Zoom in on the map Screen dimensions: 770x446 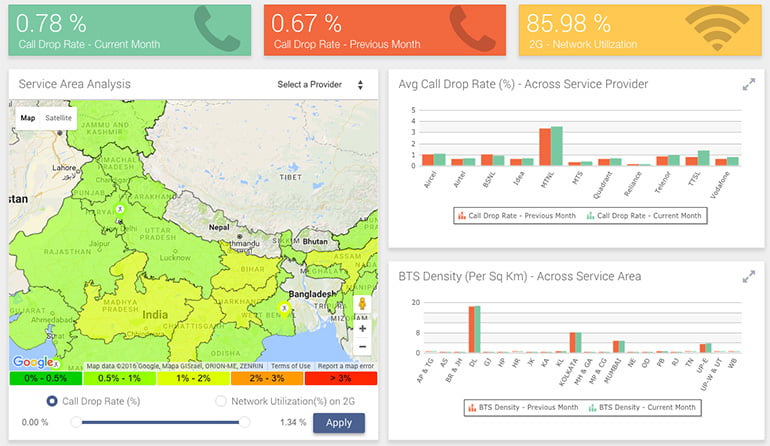[362, 329]
